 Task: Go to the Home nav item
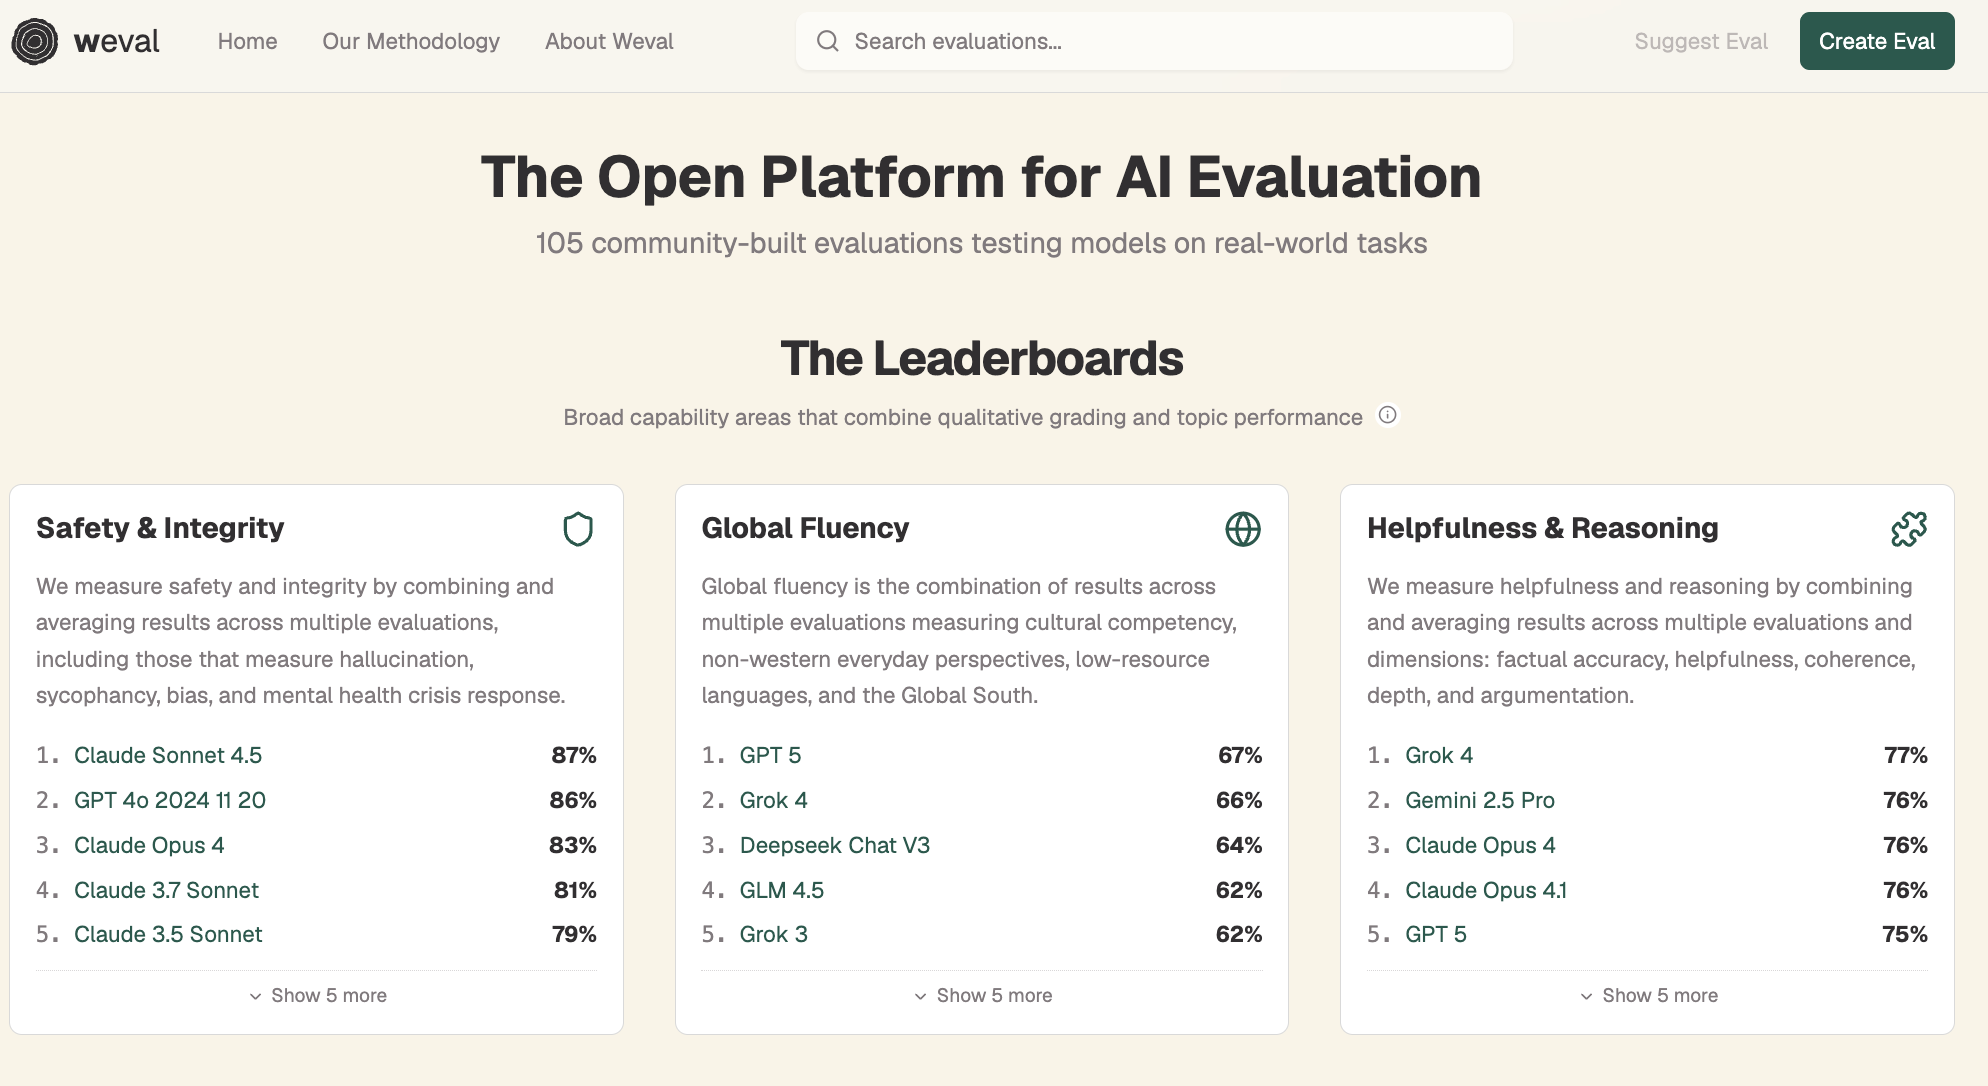[247, 42]
